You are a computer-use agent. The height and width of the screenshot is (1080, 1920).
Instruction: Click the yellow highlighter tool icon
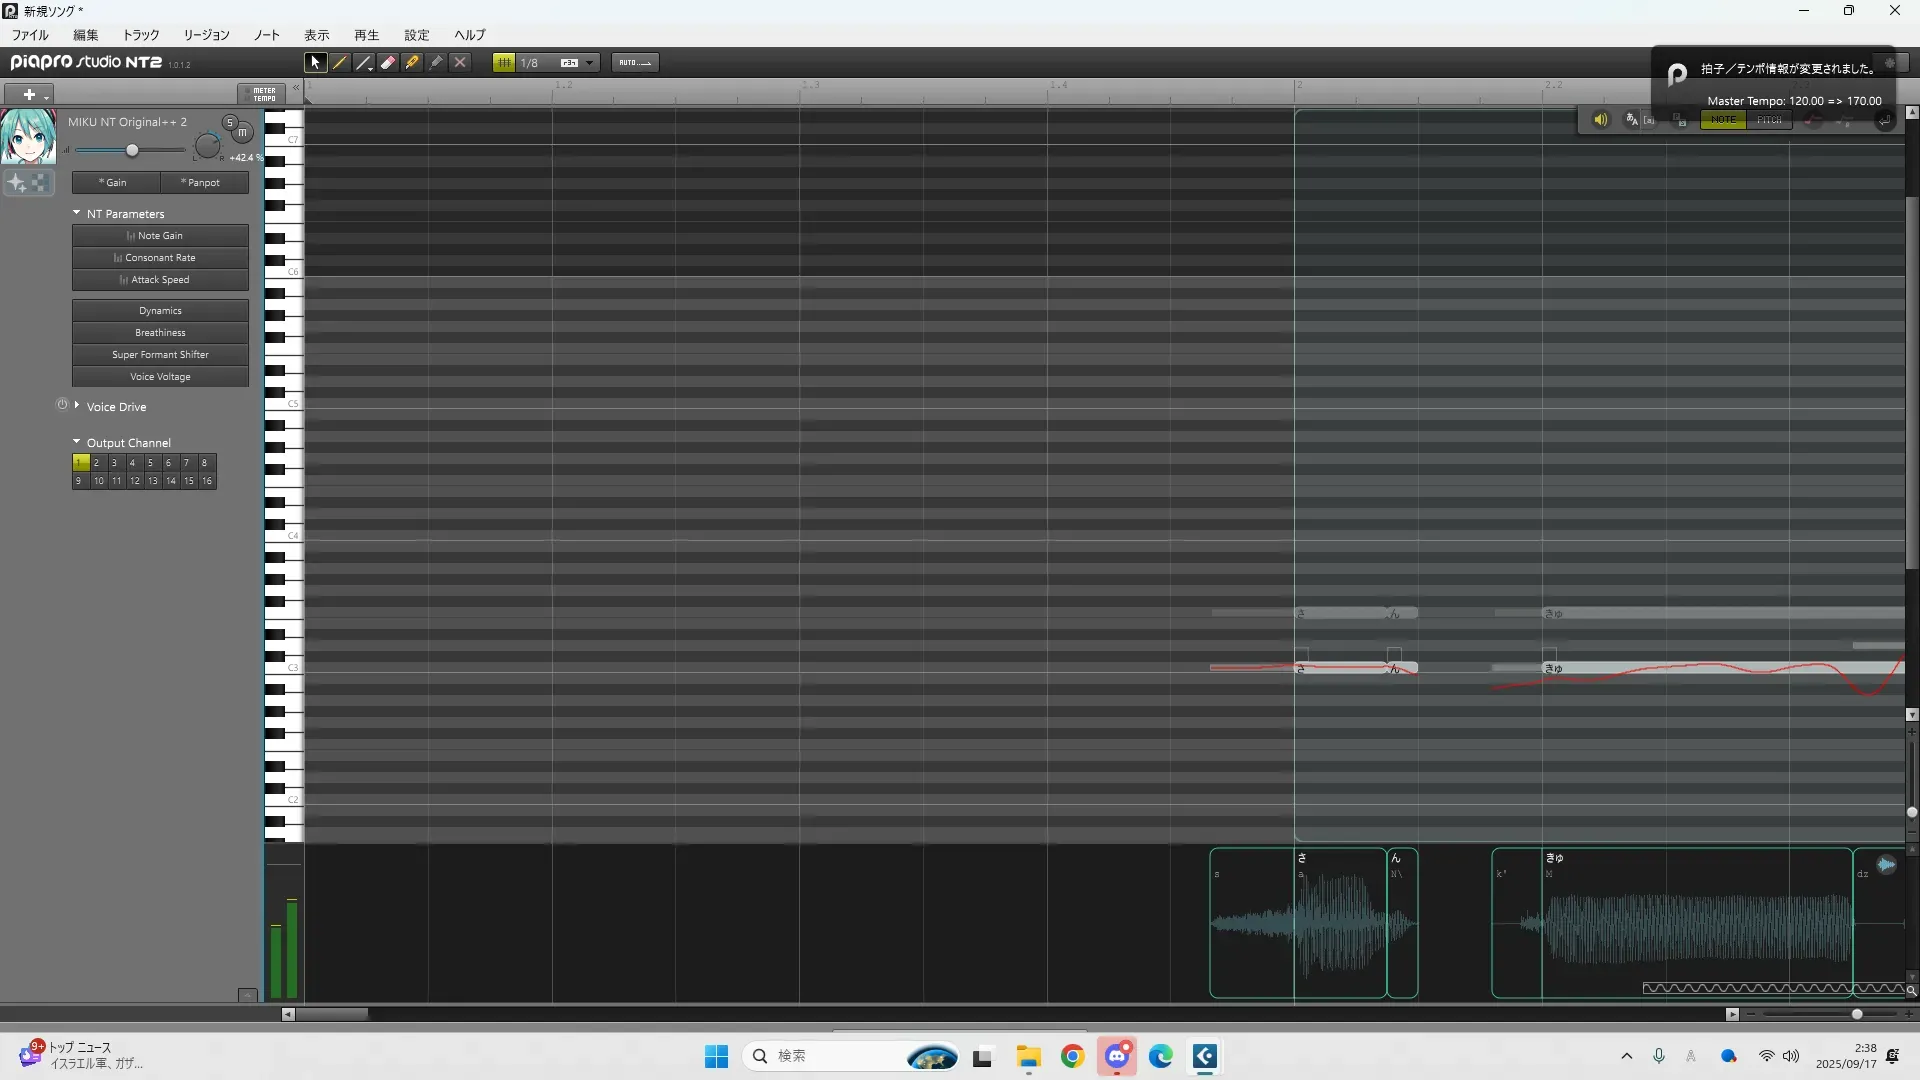click(412, 62)
